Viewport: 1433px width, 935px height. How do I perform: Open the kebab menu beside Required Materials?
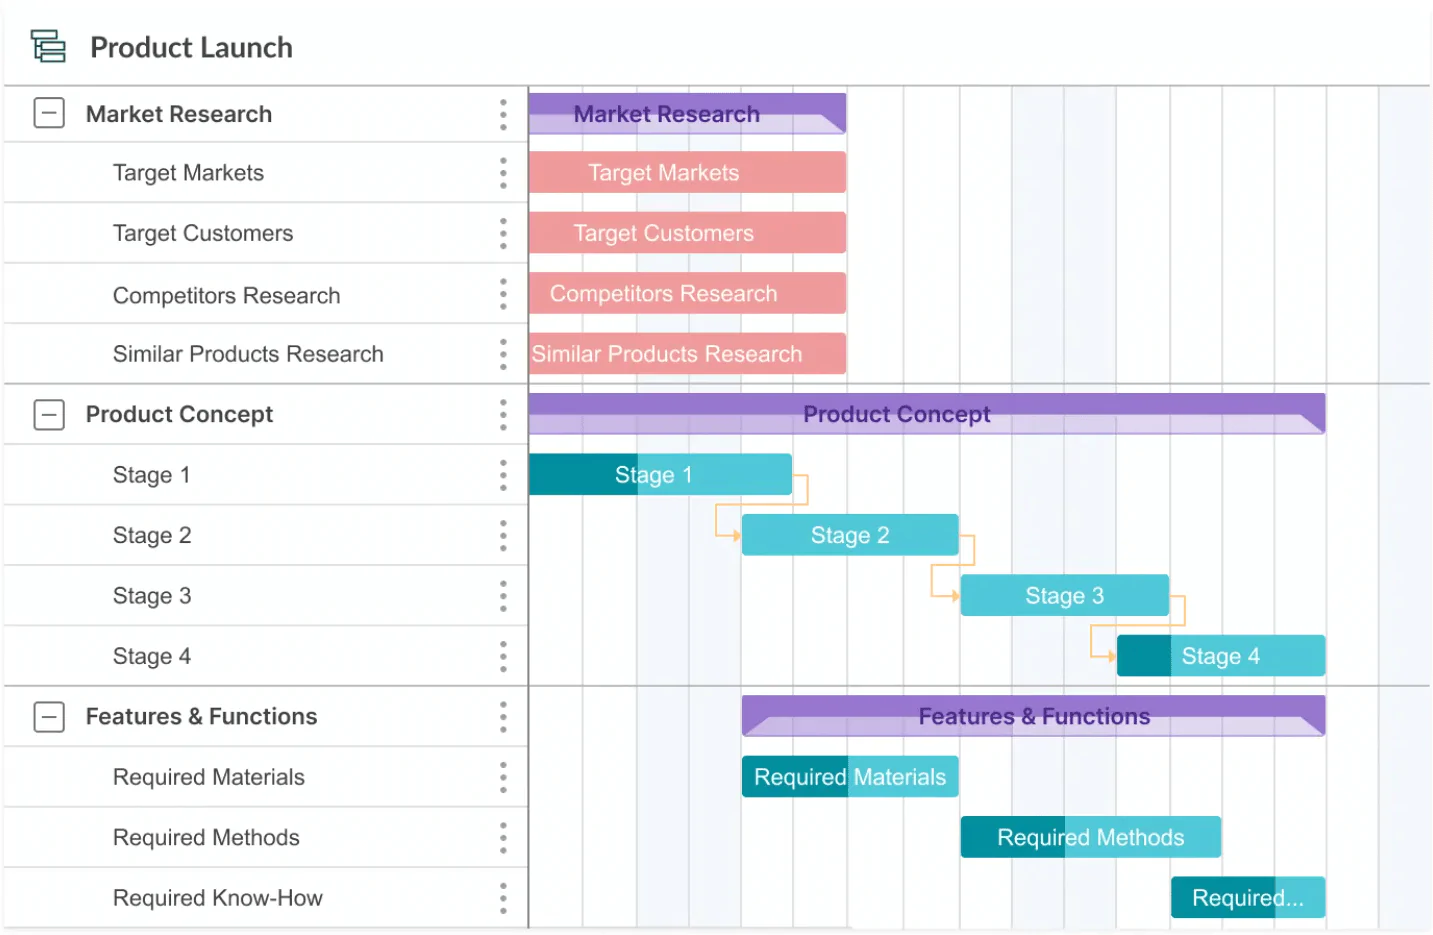(503, 777)
